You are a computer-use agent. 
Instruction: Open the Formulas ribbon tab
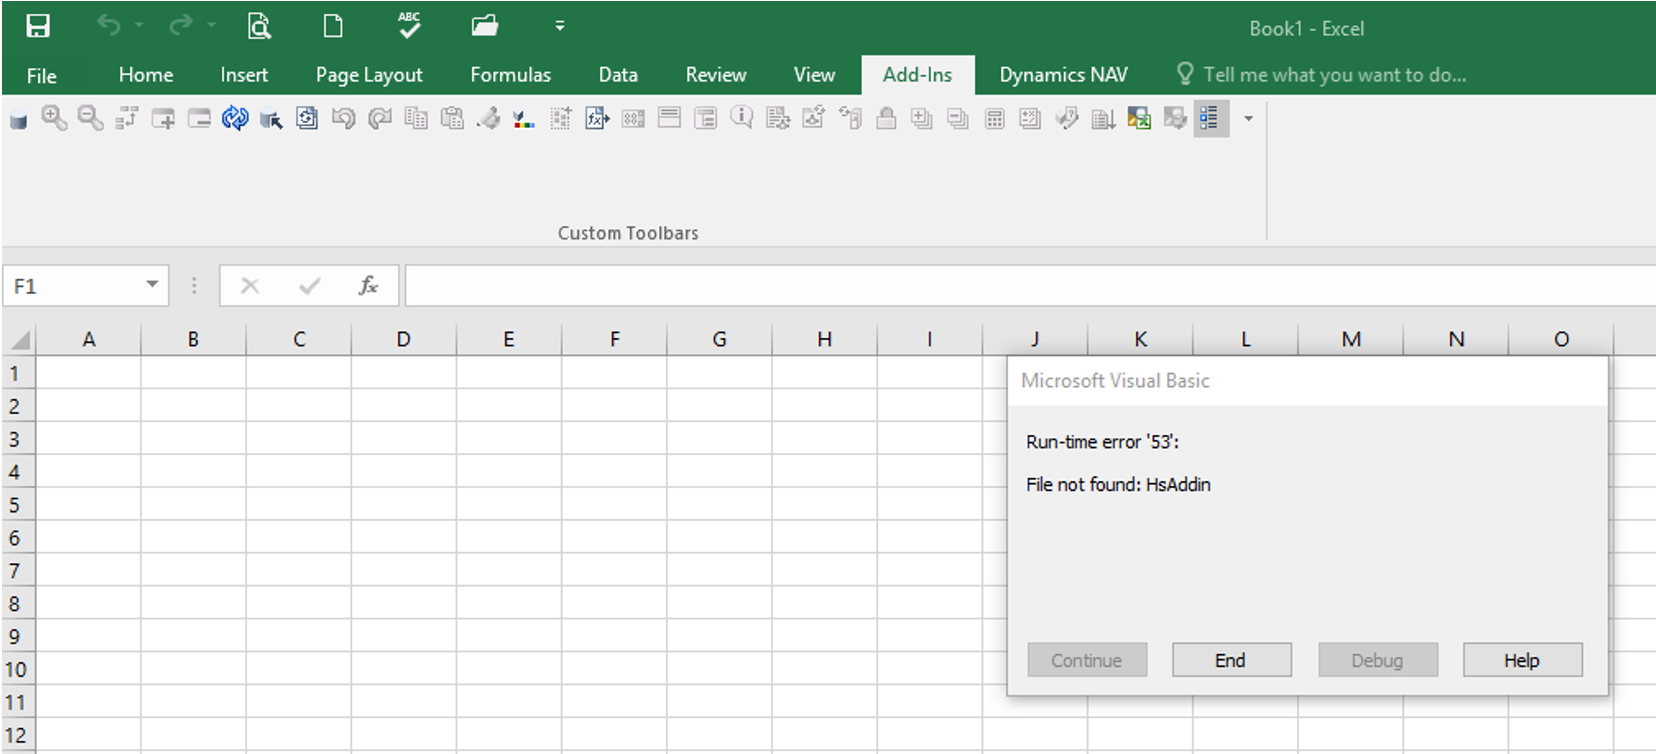pos(510,75)
